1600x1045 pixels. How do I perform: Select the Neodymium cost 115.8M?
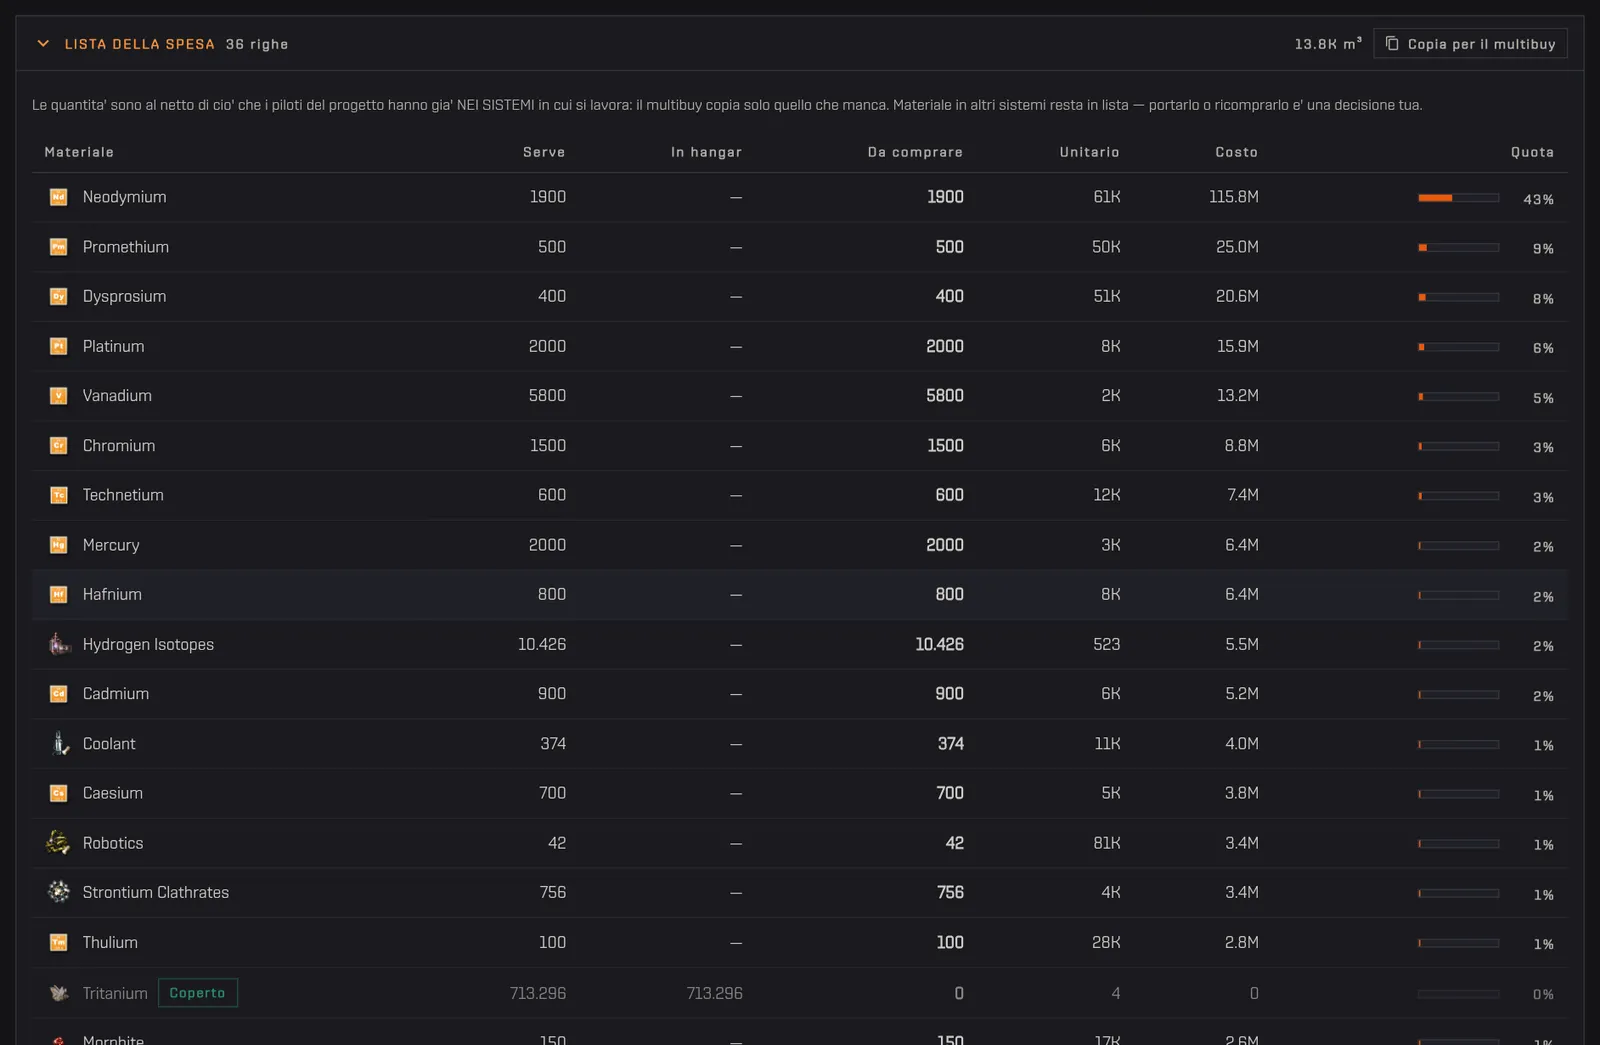[1234, 197]
